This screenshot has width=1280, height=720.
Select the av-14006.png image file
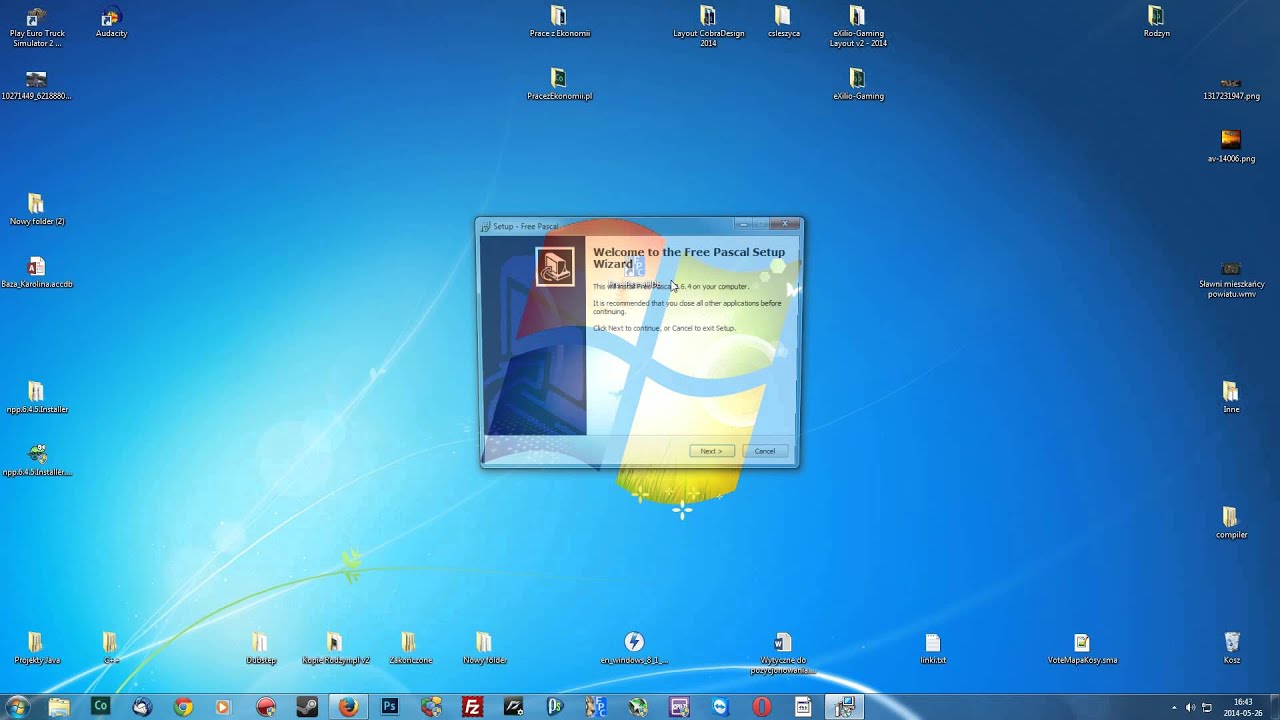click(x=1231, y=147)
